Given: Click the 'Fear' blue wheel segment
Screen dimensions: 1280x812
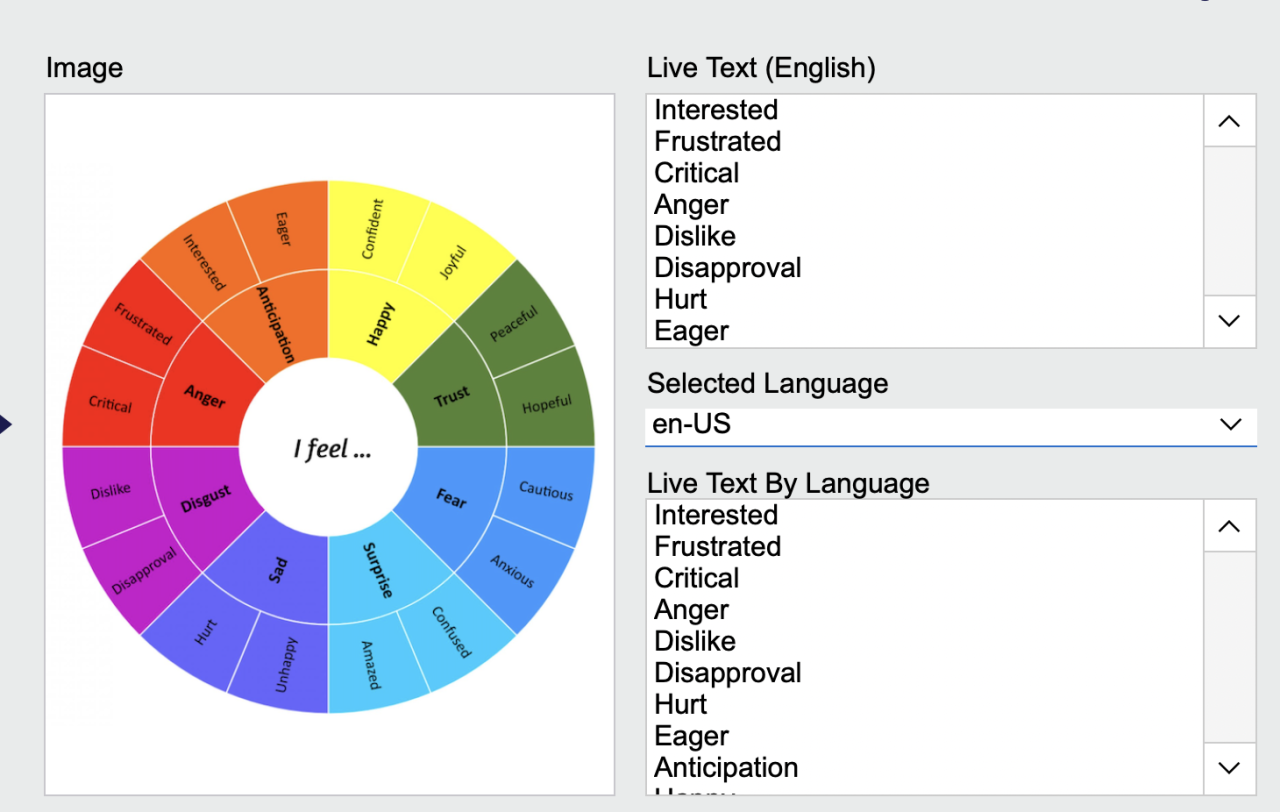Looking at the screenshot, I should point(451,500).
